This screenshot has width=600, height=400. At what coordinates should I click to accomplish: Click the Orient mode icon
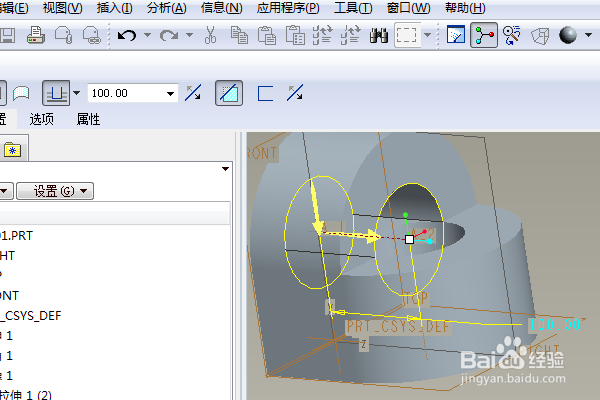512,35
